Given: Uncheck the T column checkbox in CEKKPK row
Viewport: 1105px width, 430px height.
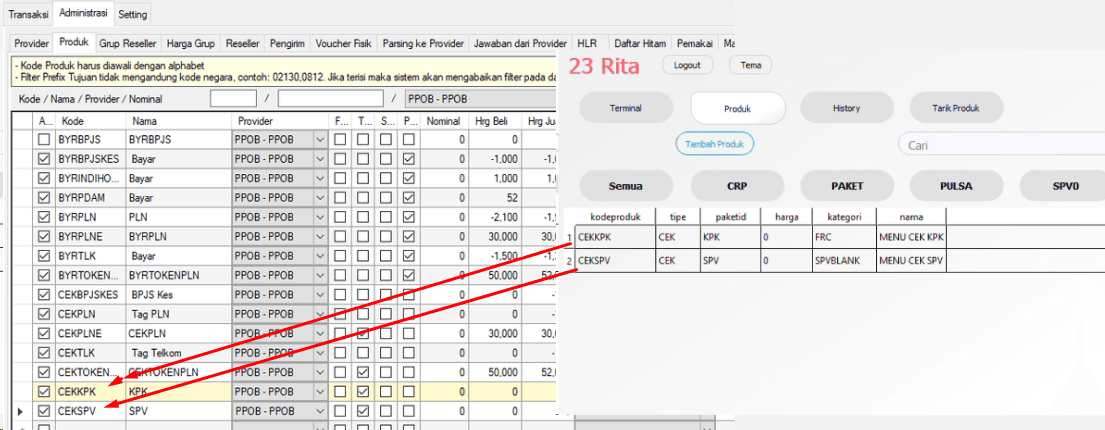Looking at the screenshot, I should click(x=363, y=391).
